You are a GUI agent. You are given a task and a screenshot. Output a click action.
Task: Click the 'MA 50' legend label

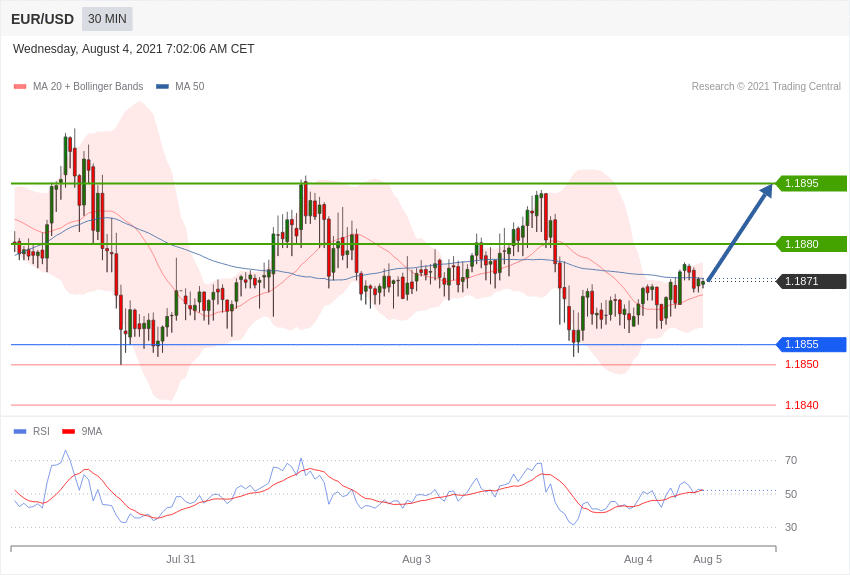[190, 87]
